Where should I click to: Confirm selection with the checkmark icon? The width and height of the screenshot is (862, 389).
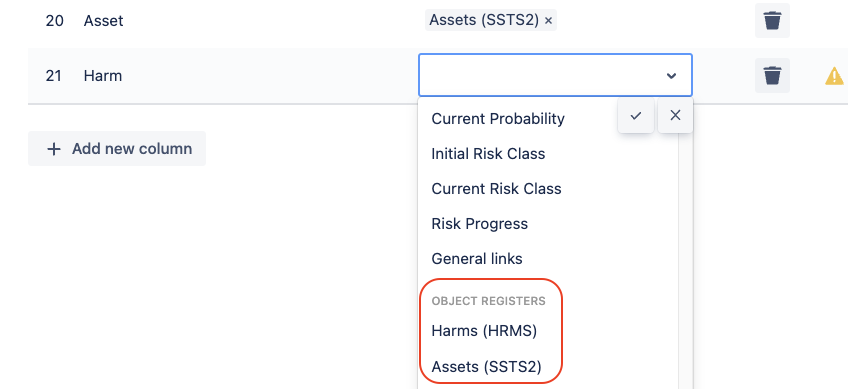(636, 115)
